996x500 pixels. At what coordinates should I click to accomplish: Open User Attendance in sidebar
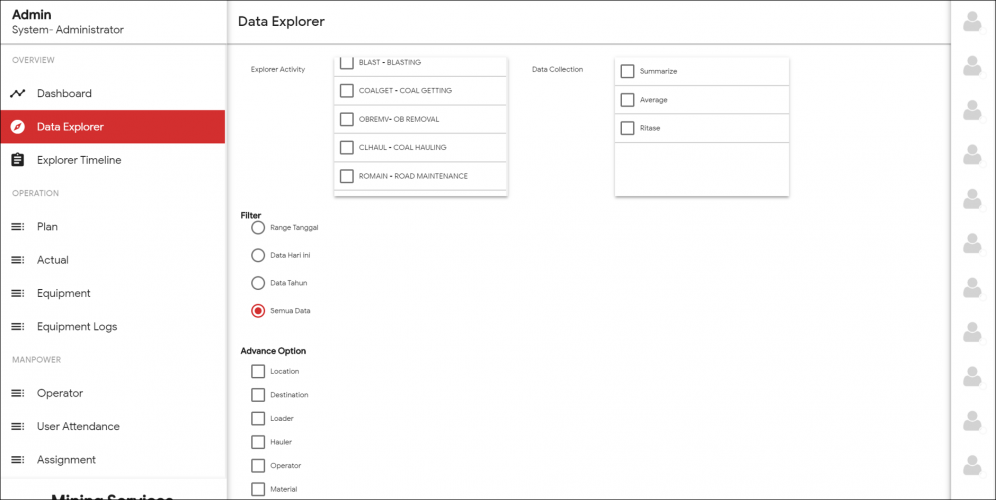click(x=78, y=427)
